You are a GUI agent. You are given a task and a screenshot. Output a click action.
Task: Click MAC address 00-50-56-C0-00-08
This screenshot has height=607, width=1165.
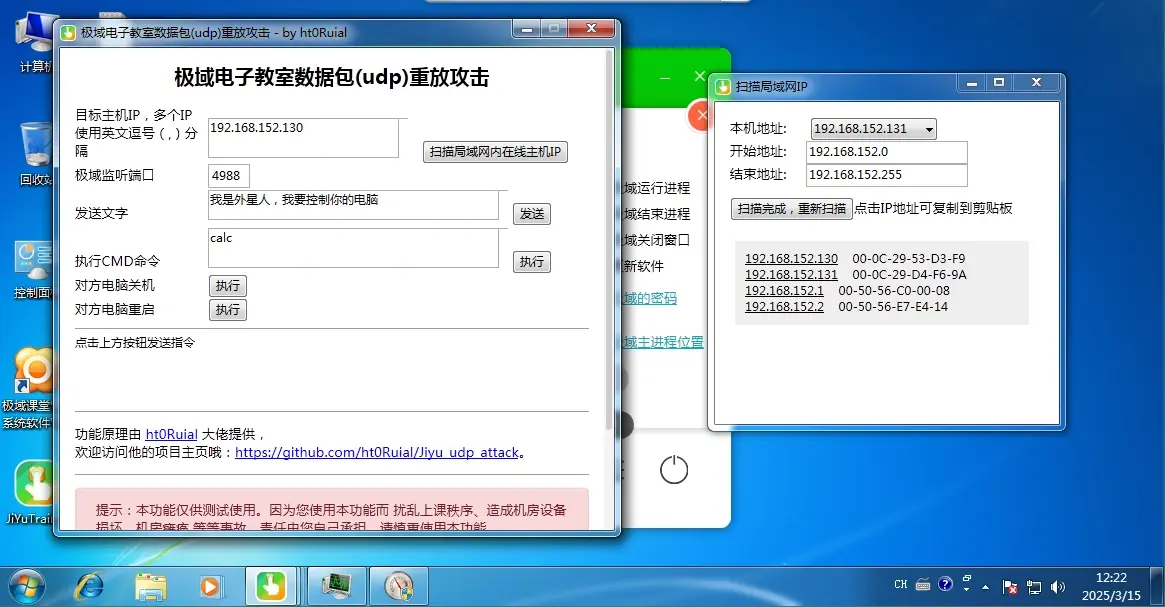(894, 290)
